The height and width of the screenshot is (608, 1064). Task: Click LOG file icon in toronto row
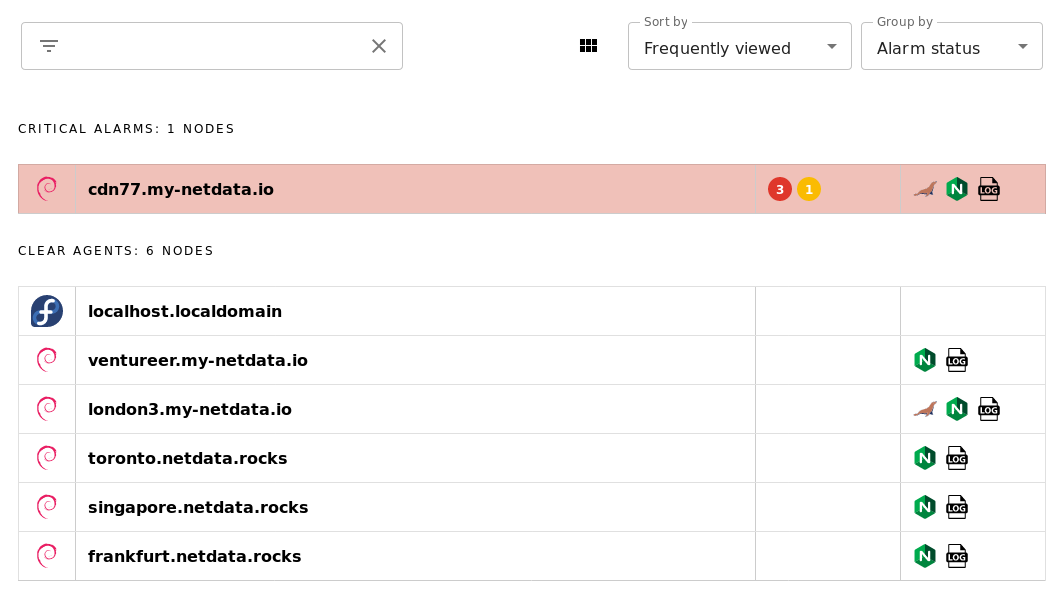coord(957,458)
